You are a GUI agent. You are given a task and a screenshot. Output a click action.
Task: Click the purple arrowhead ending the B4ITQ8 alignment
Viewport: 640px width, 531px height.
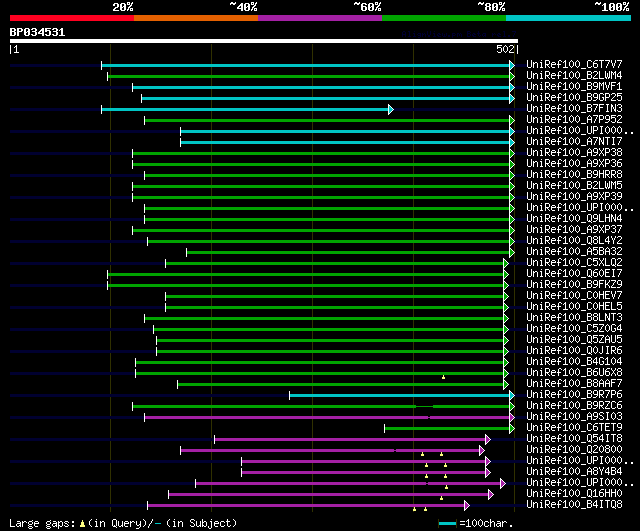tap(467, 506)
